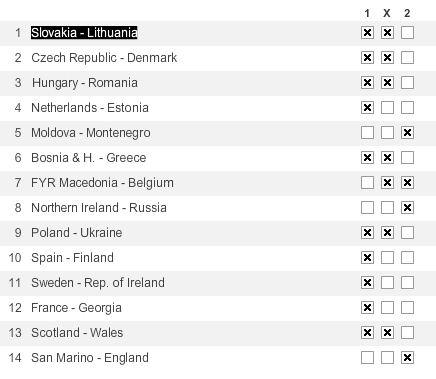Tick away win (2) for Czech Republic - Denmark
436x379 pixels.
(x=407, y=58)
